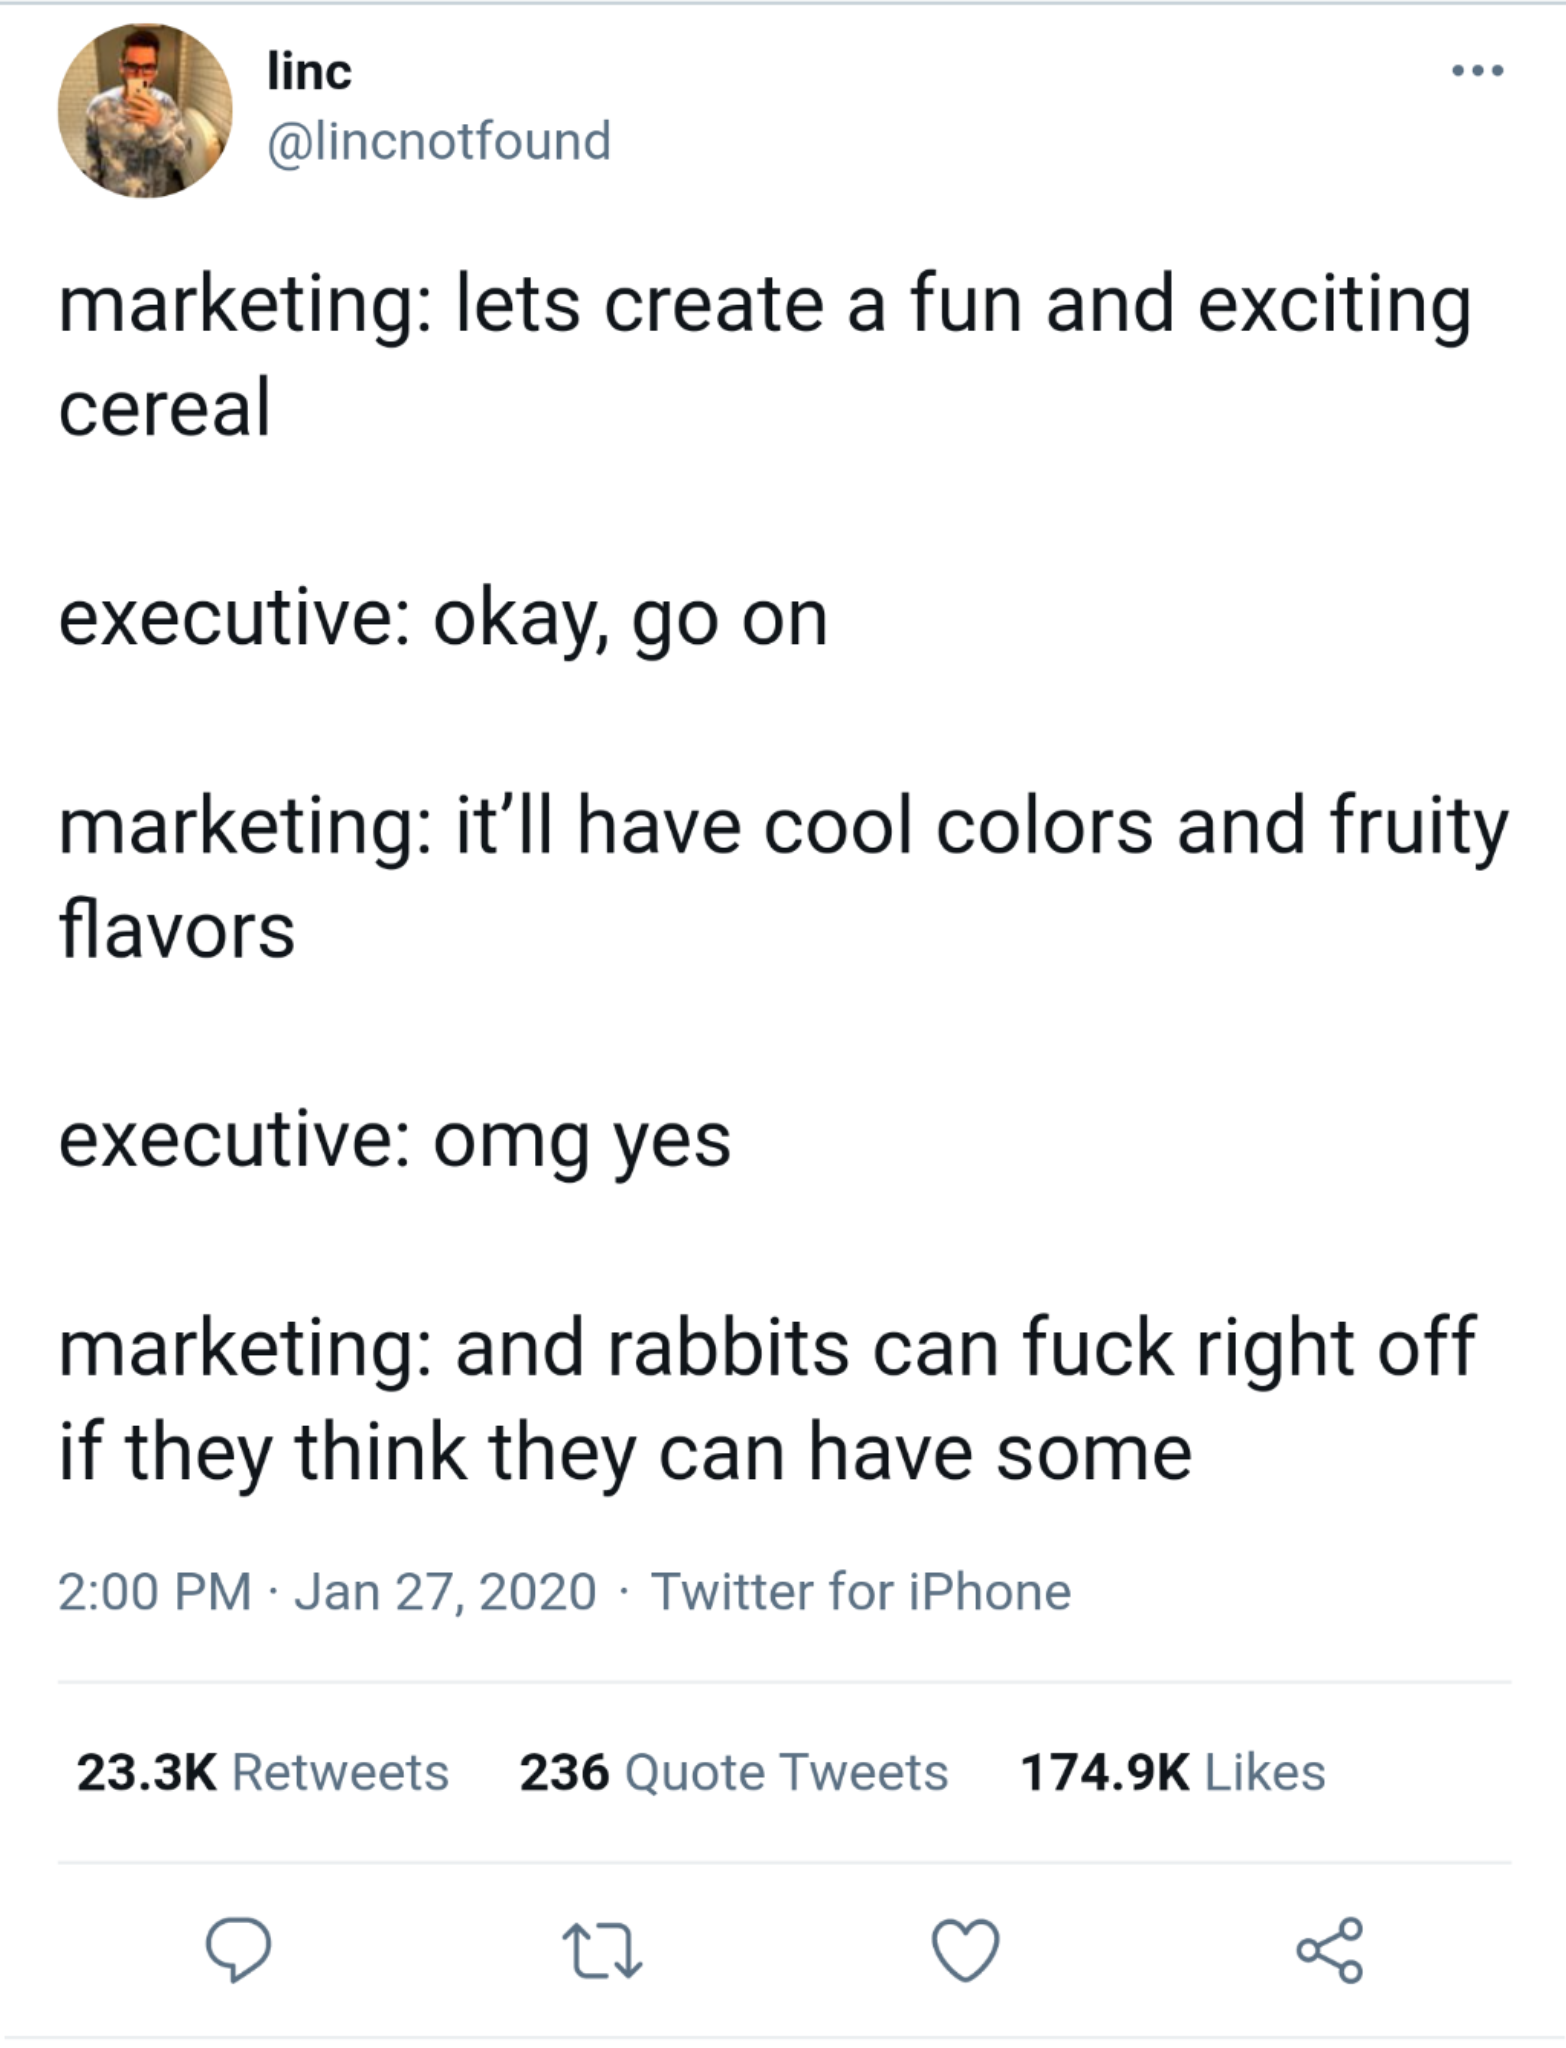
Task: Retweet using the retweet arrows icon
Action: coord(602,1951)
